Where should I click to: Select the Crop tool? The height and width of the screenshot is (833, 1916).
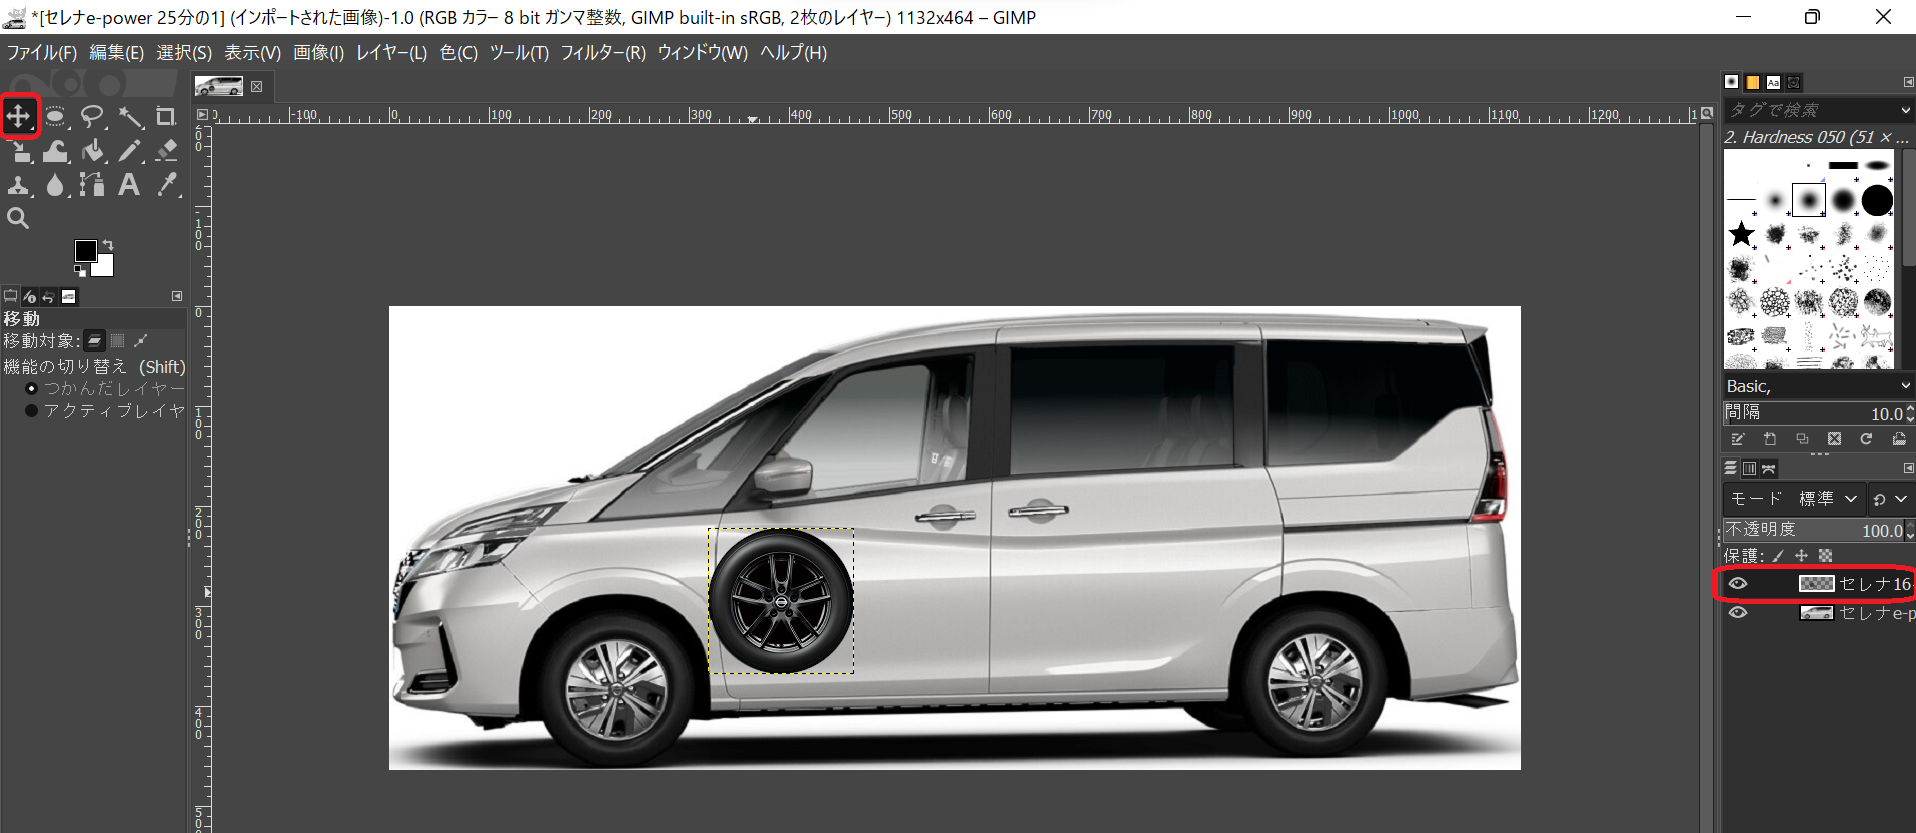click(166, 117)
